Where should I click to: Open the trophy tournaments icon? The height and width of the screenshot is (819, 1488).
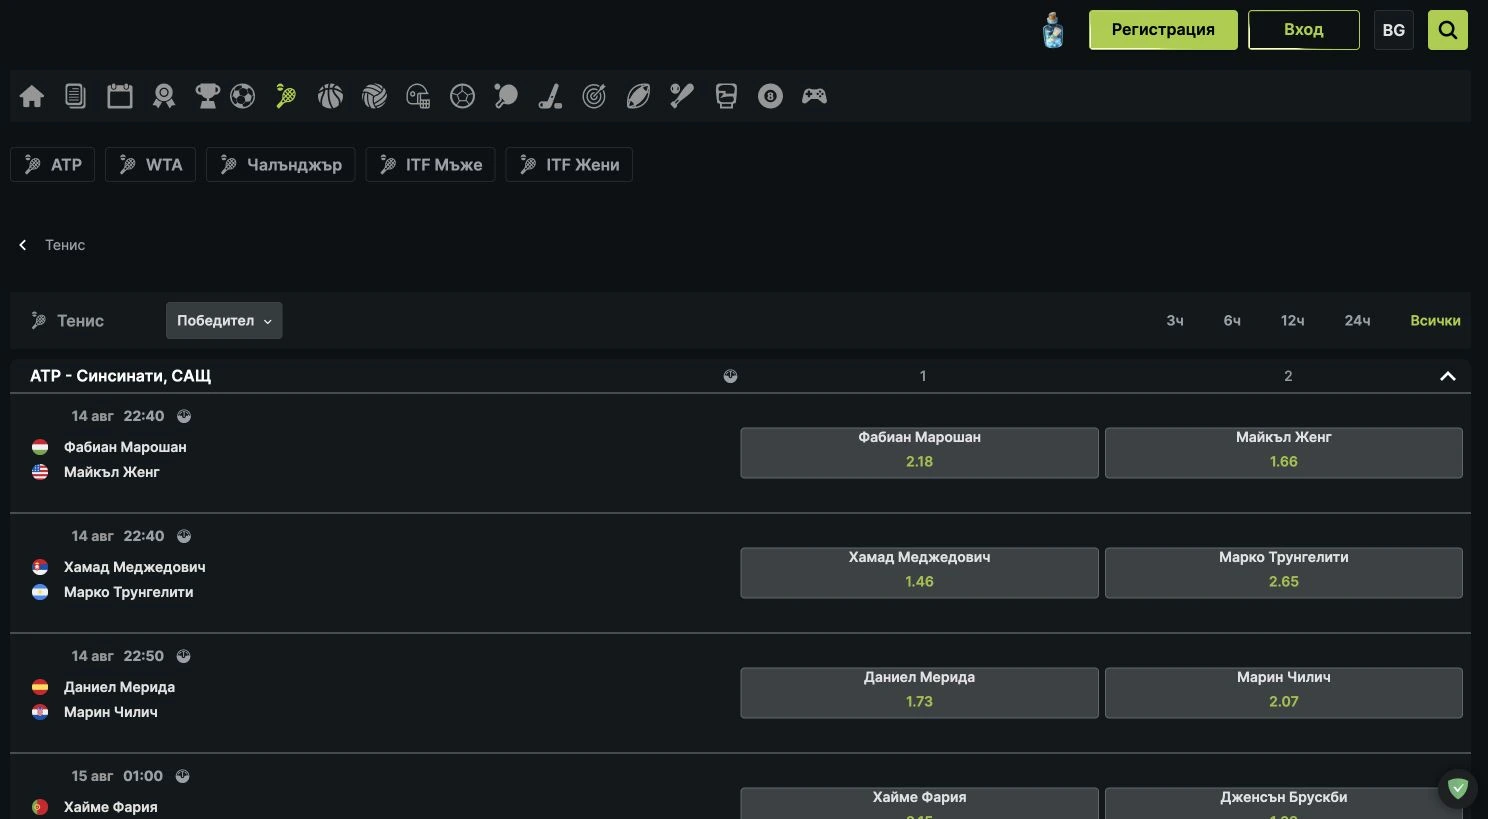pos(207,96)
